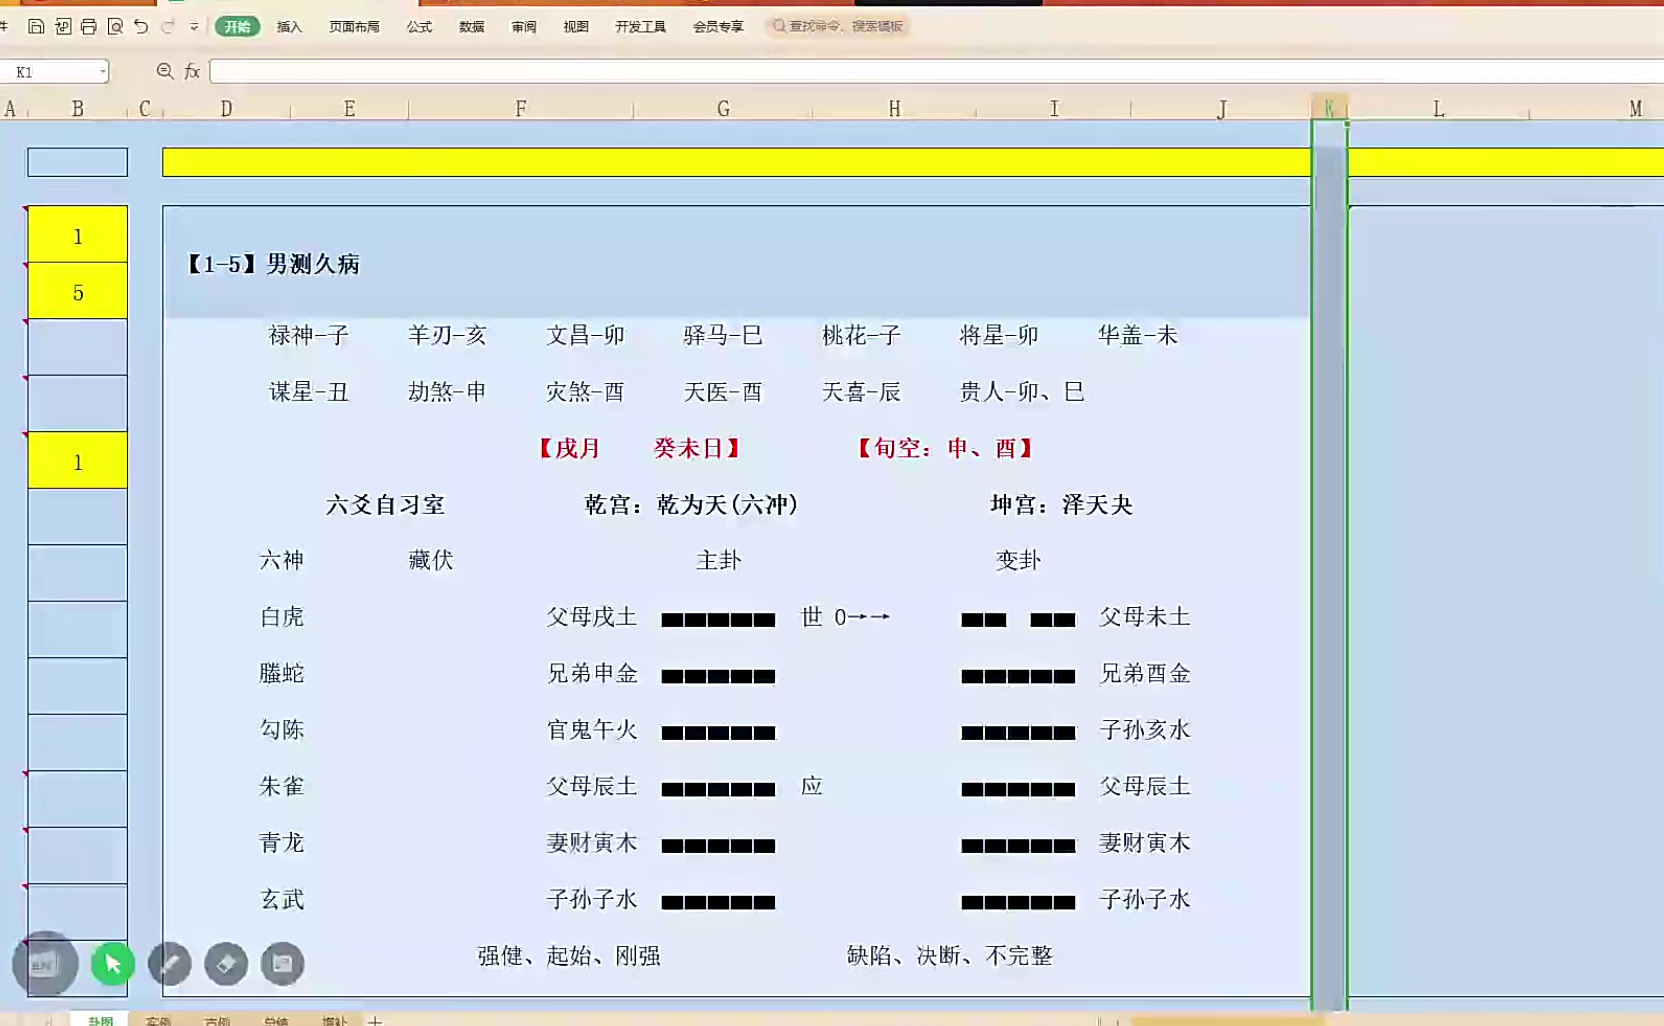
Task: Click the Save icon in quick access toolbar
Action: pyautogui.click(x=36, y=27)
